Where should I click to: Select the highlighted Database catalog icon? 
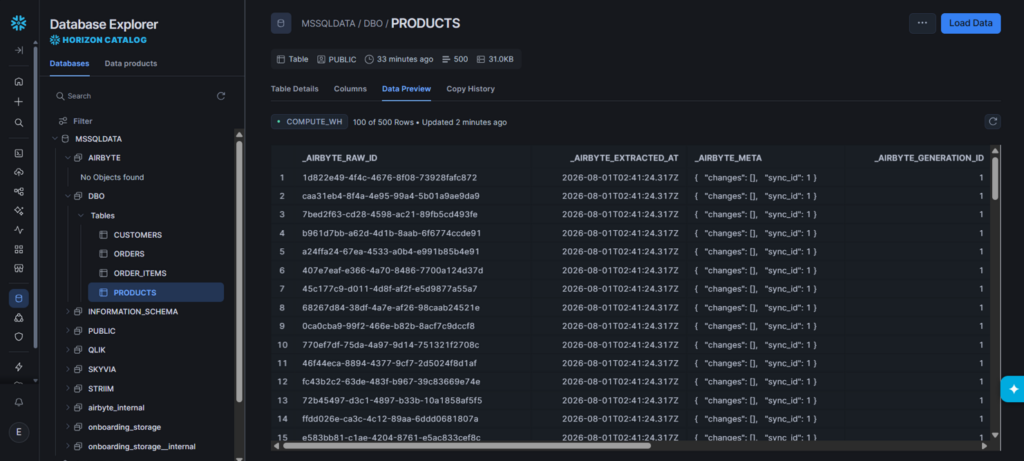pos(18,298)
